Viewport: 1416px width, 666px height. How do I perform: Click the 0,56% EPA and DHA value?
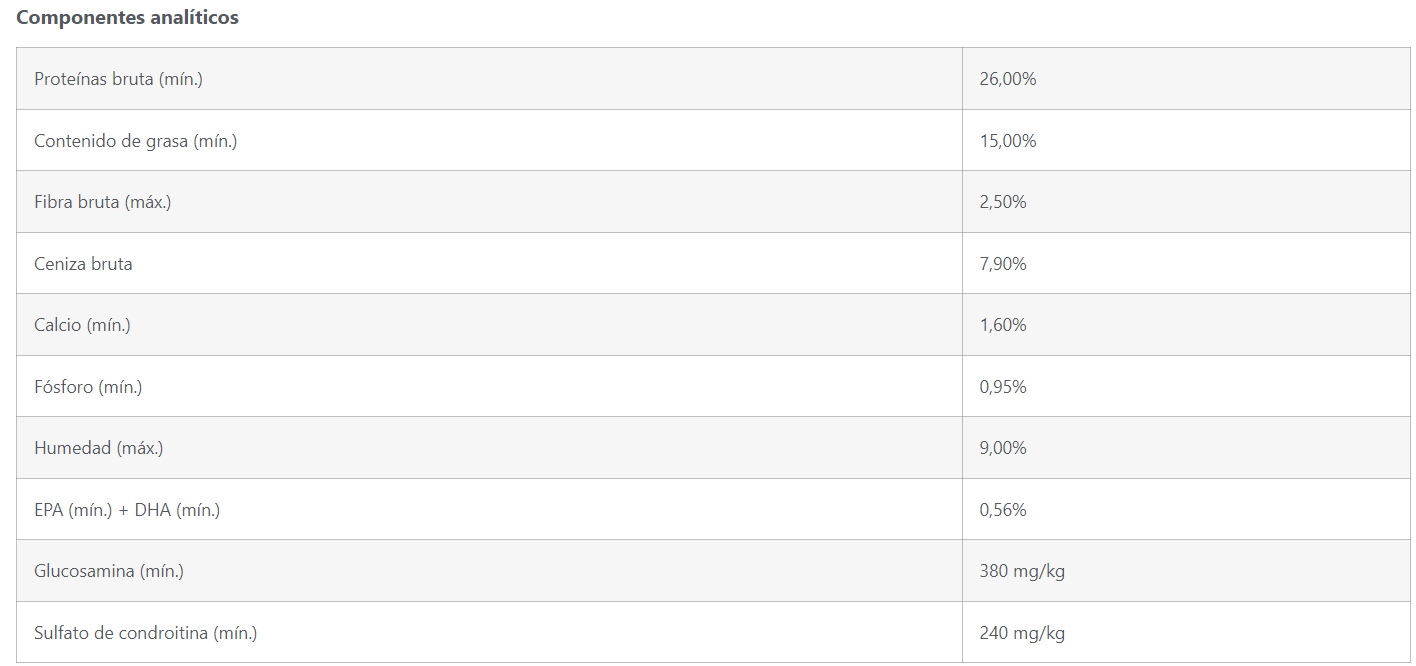[1003, 510]
